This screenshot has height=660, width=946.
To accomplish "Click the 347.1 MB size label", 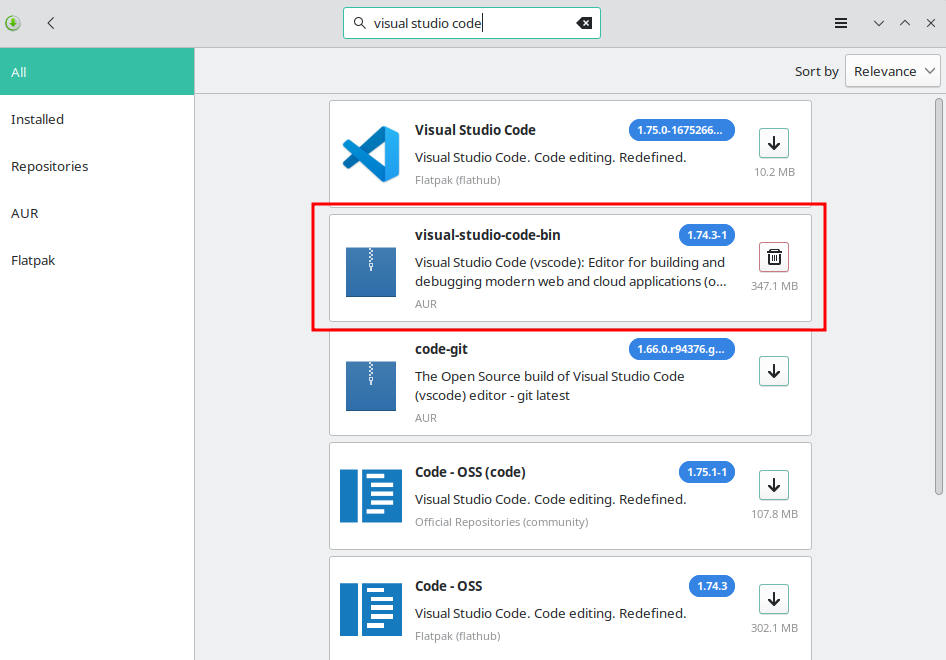I will tap(774, 286).
